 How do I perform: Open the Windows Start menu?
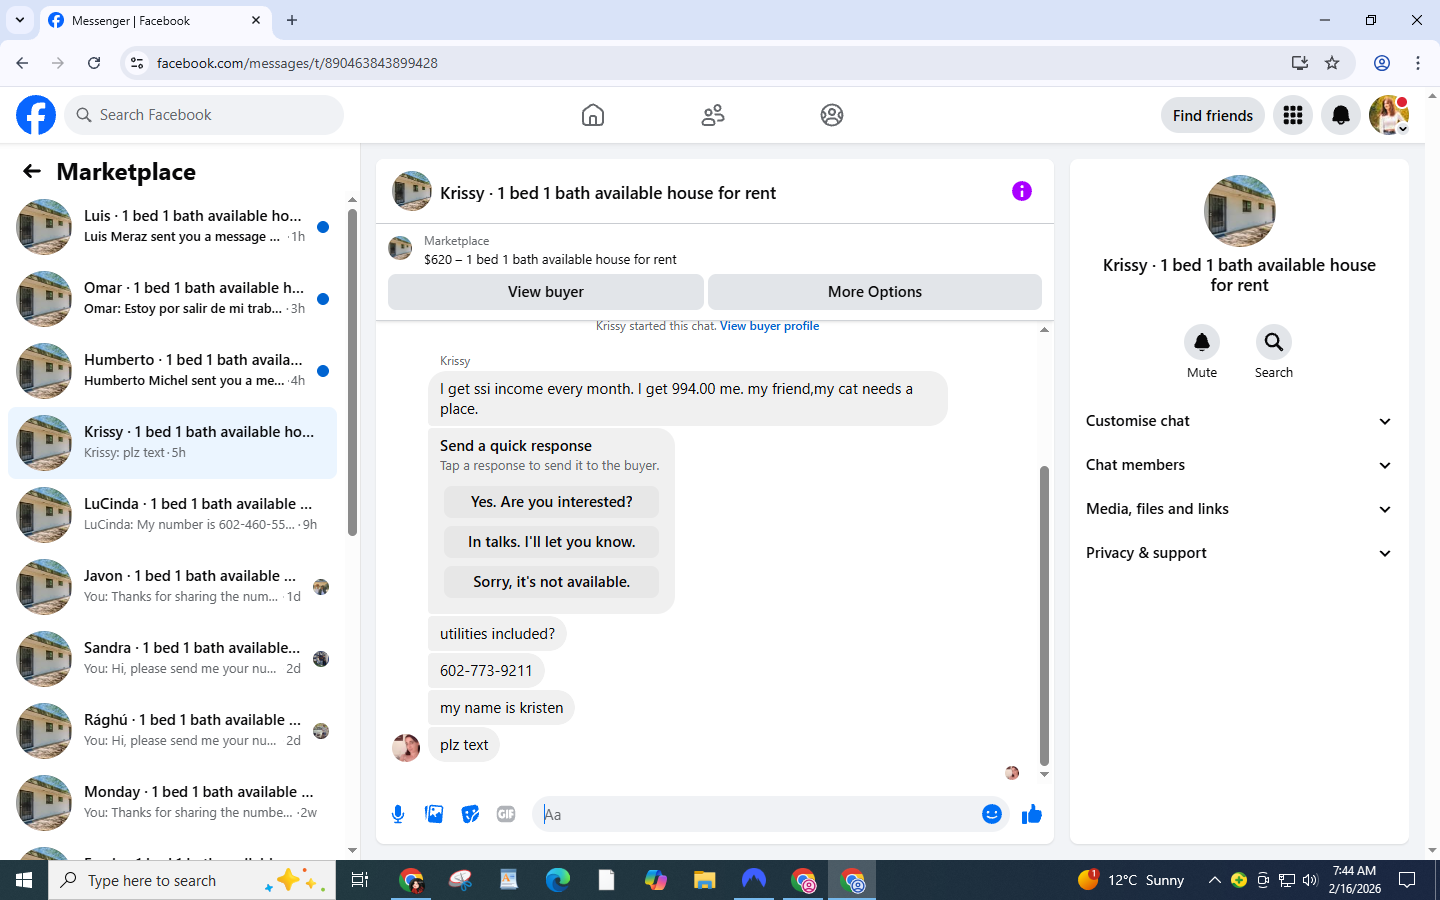[24, 880]
